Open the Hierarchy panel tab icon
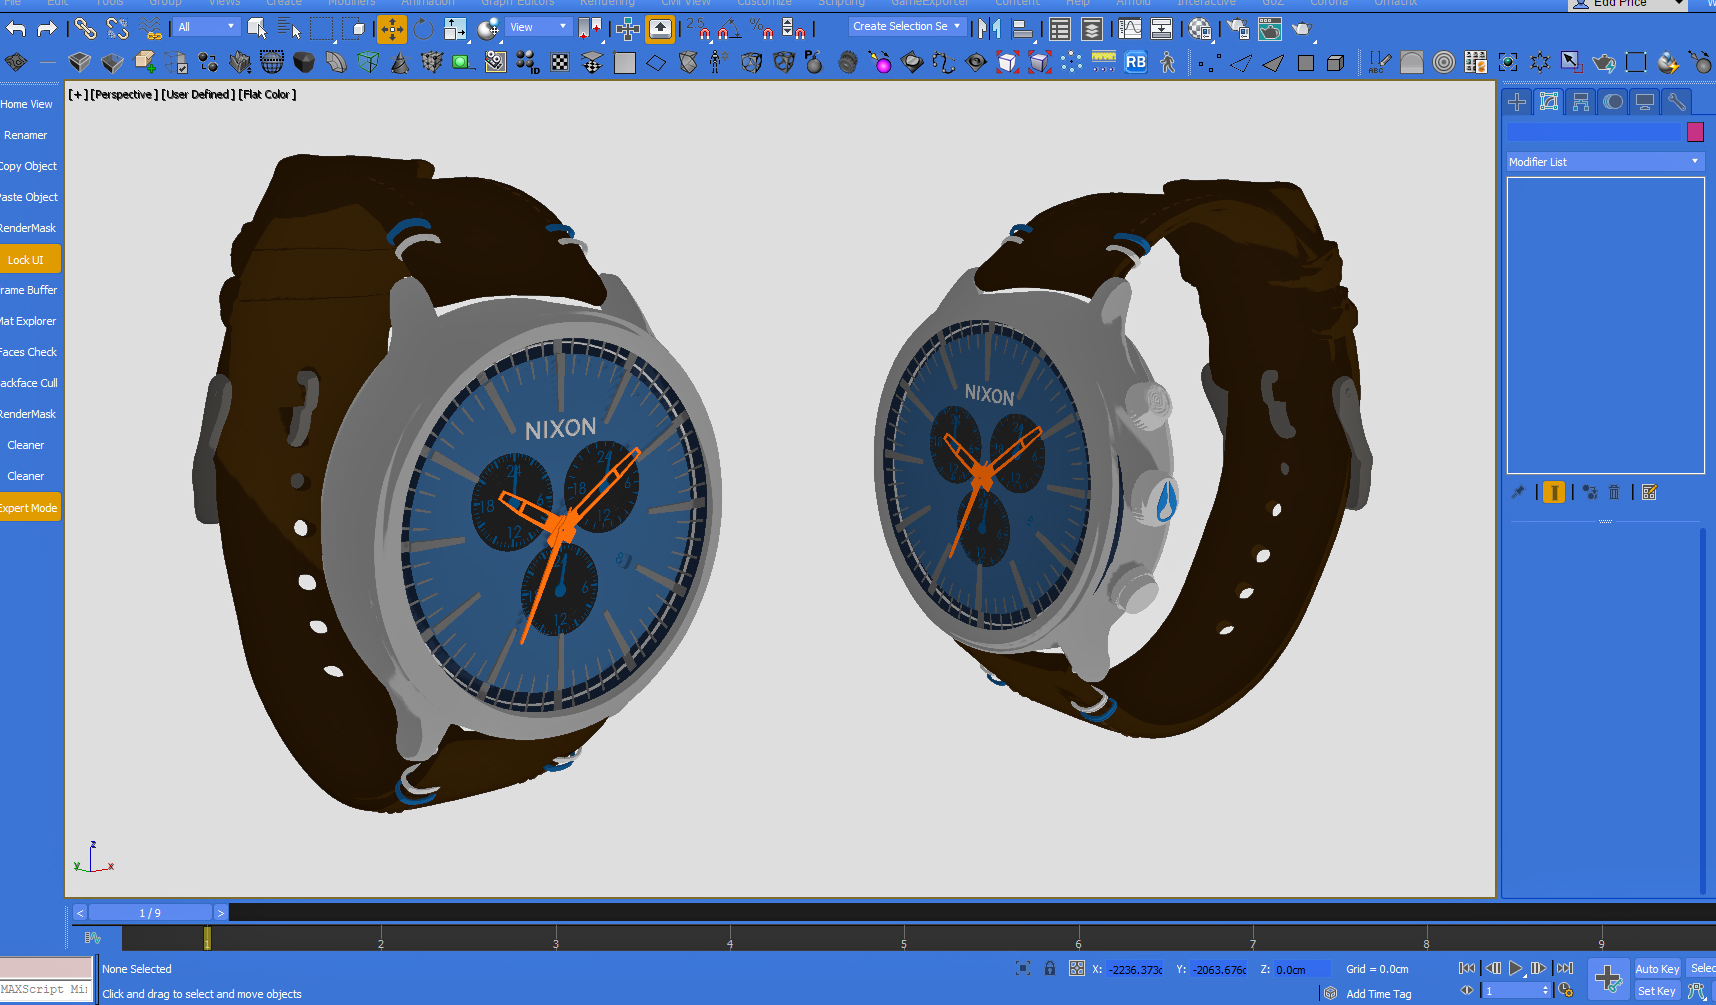Viewport: 1716px width, 1005px height. tap(1580, 102)
